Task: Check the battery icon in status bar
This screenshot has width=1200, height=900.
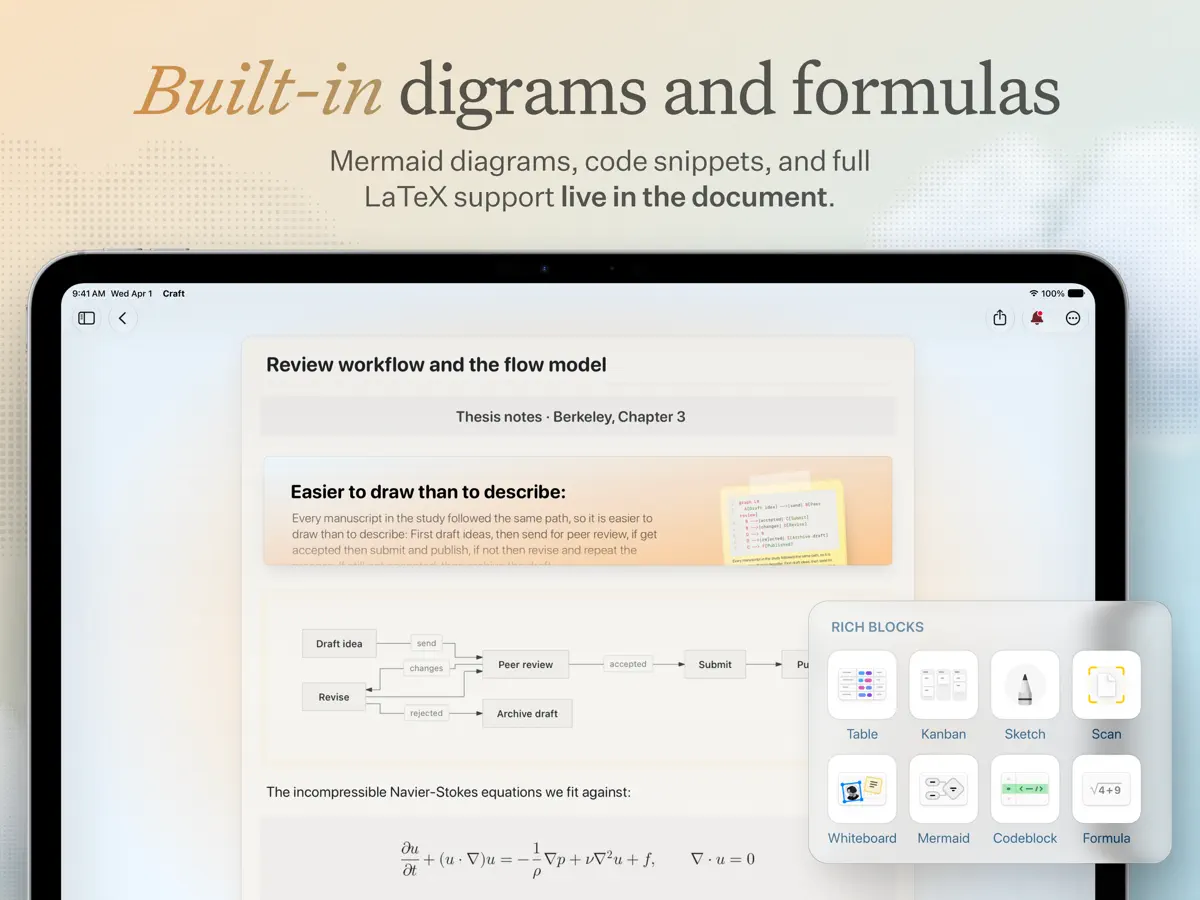Action: (1076, 293)
